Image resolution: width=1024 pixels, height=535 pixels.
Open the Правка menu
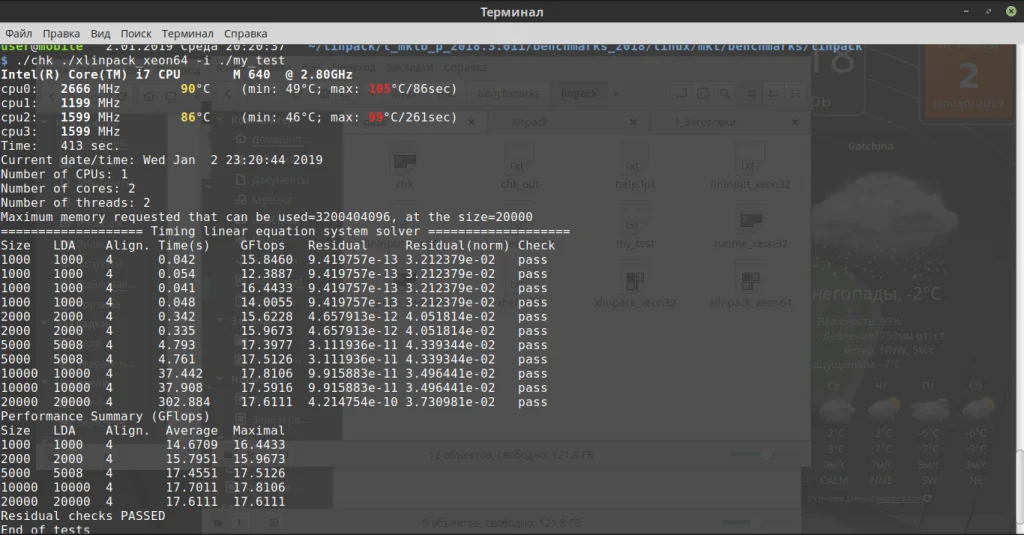click(x=61, y=33)
